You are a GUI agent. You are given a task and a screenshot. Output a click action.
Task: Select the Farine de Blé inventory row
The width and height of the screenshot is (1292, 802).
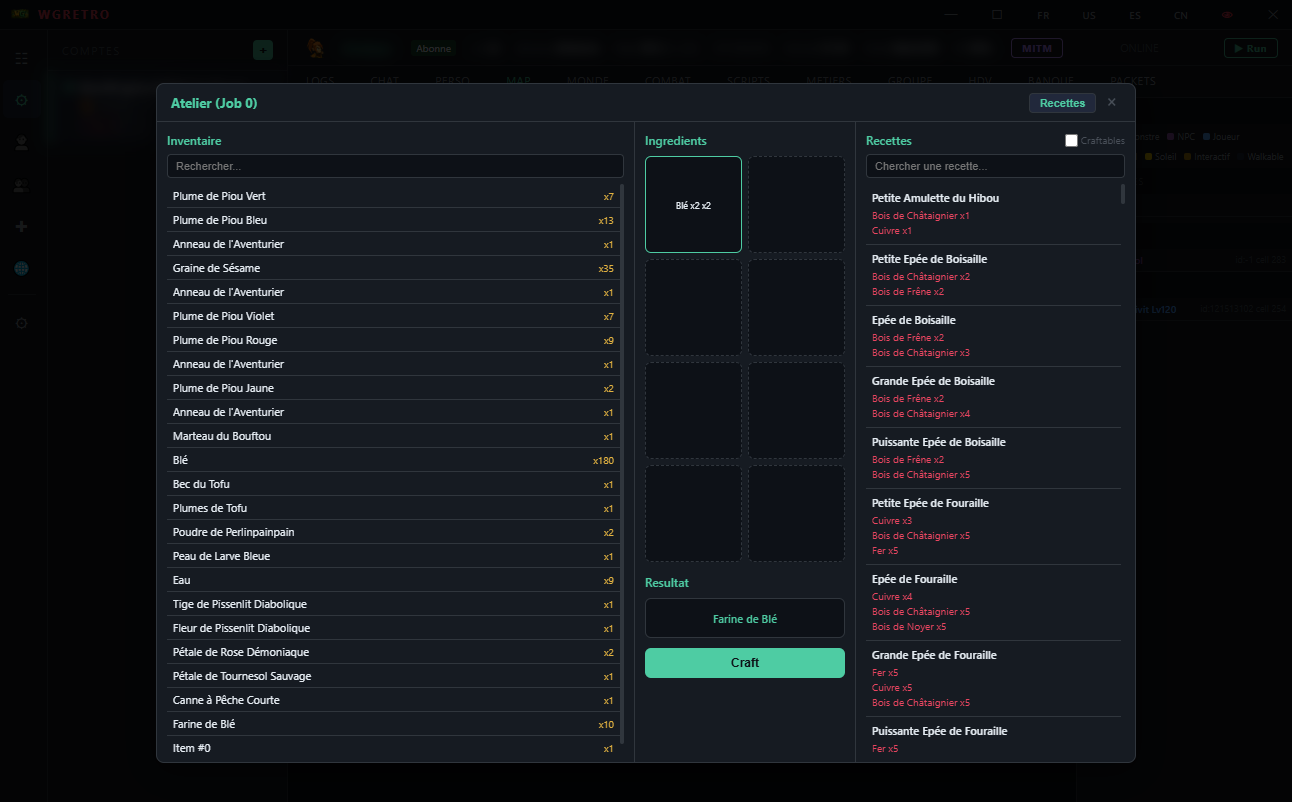click(x=394, y=724)
